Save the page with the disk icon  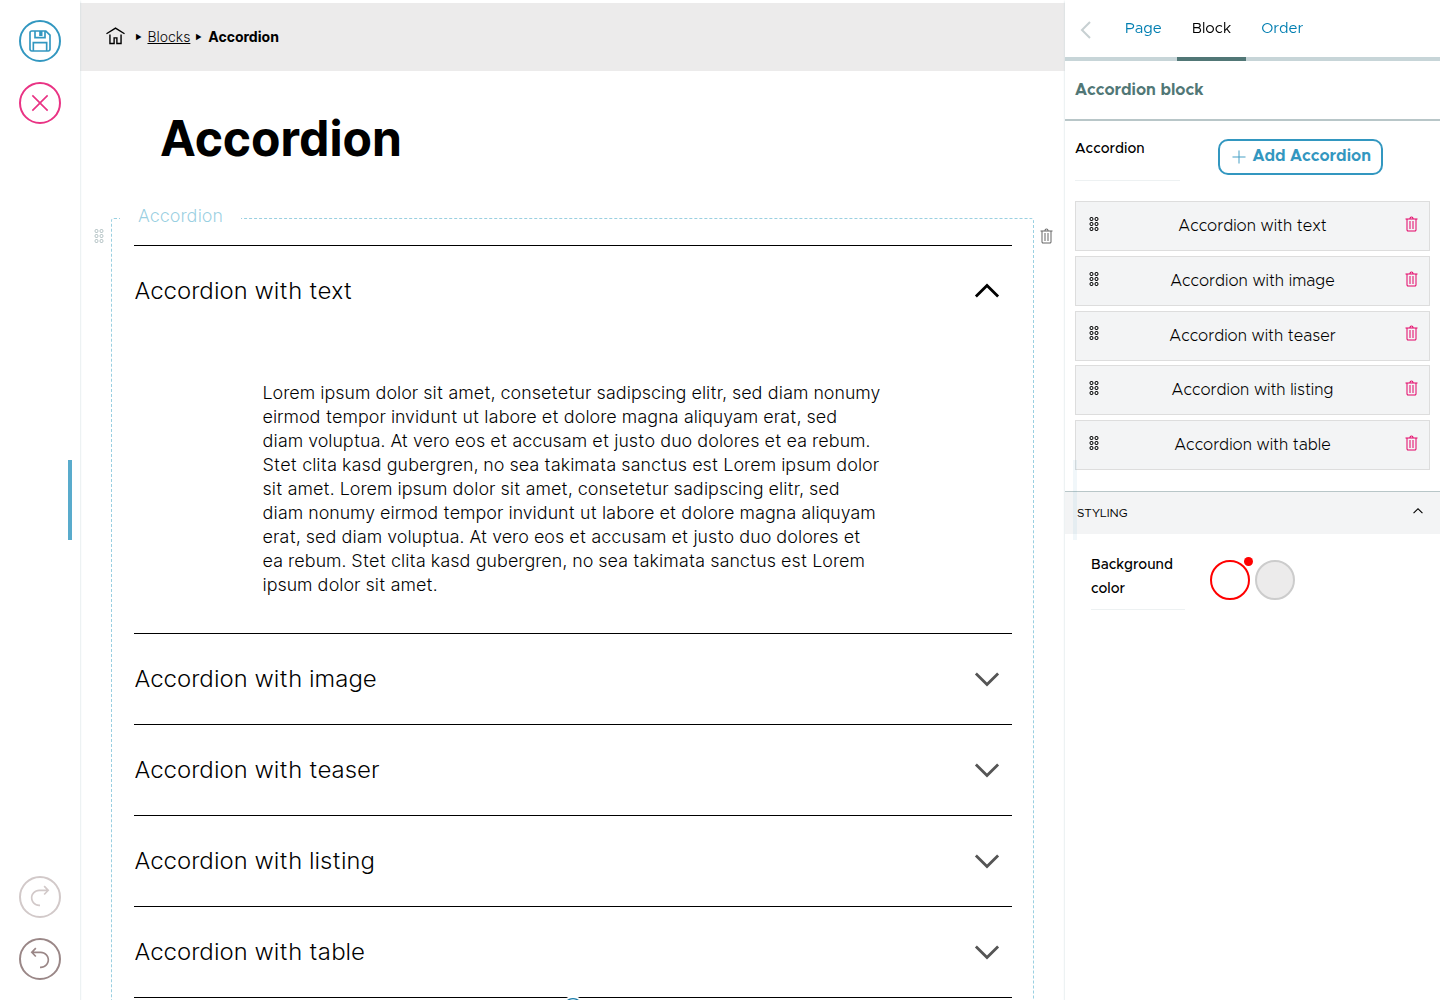tap(40, 41)
